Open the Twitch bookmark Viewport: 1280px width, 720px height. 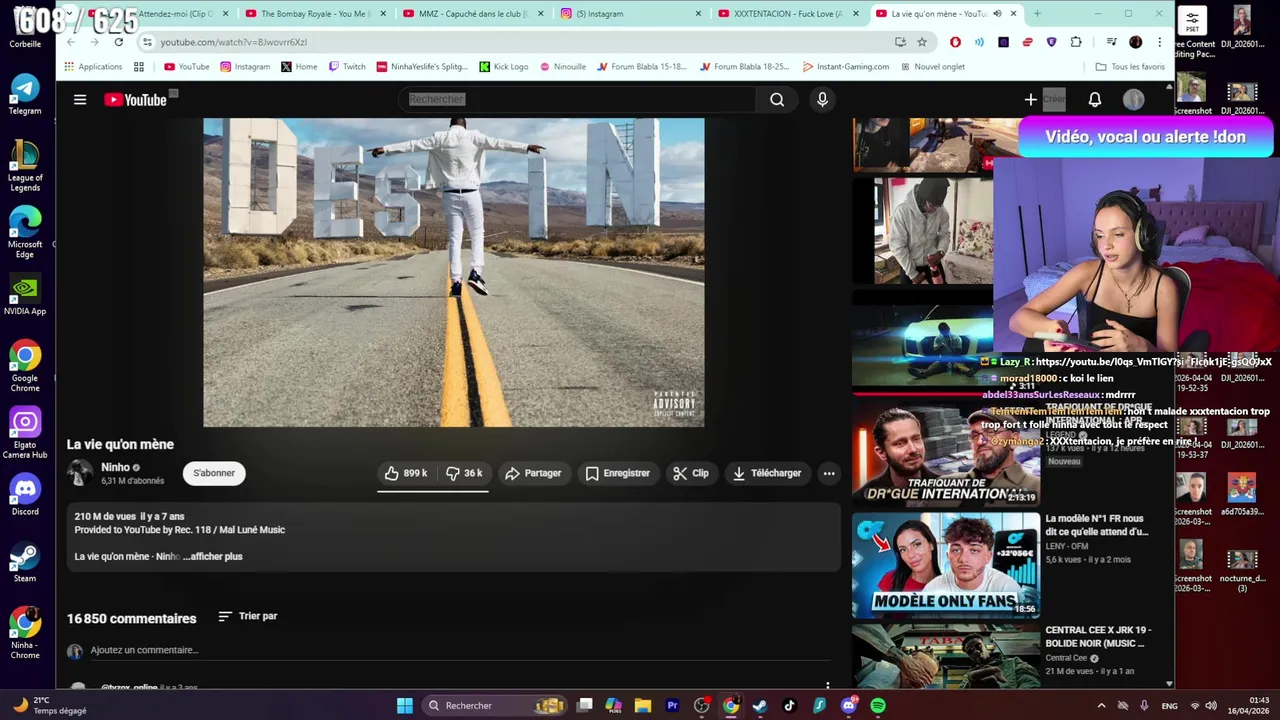[347, 67]
